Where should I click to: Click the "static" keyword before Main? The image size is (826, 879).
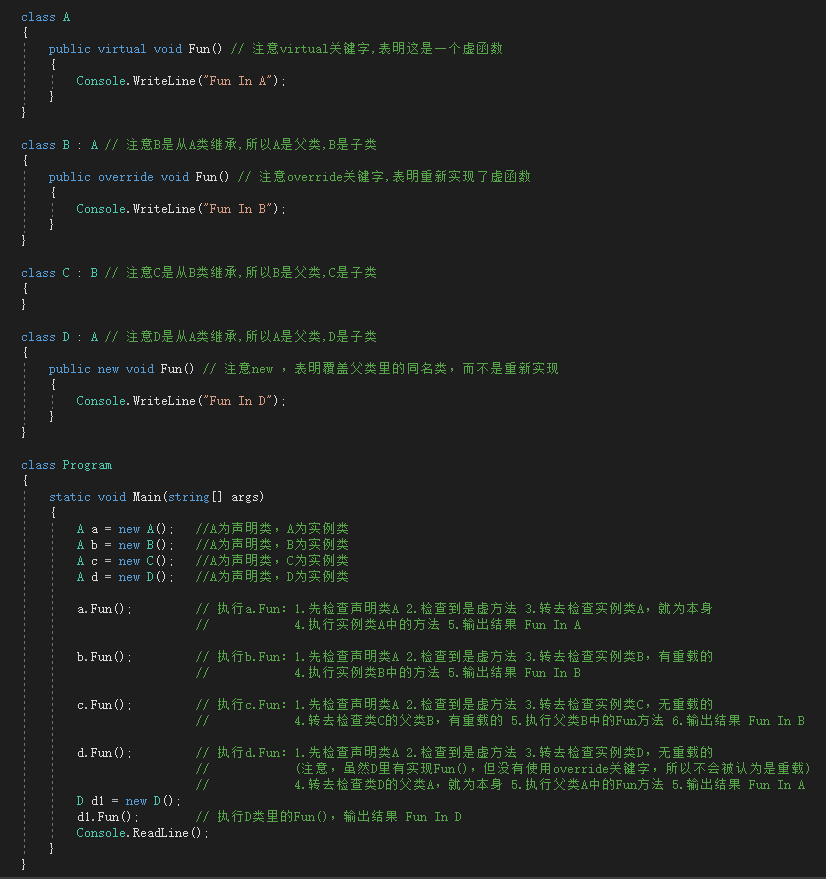(70, 497)
